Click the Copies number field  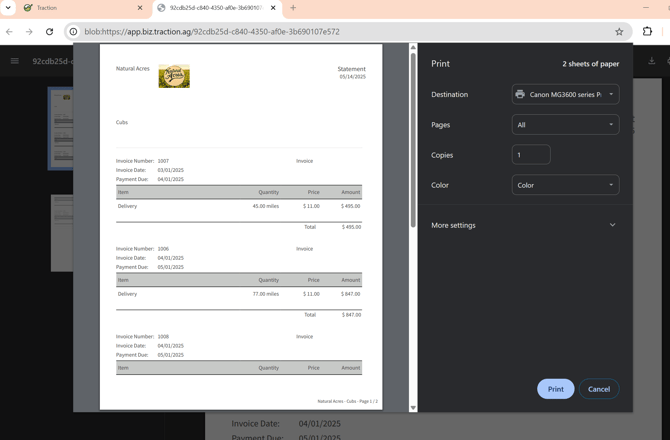click(531, 155)
